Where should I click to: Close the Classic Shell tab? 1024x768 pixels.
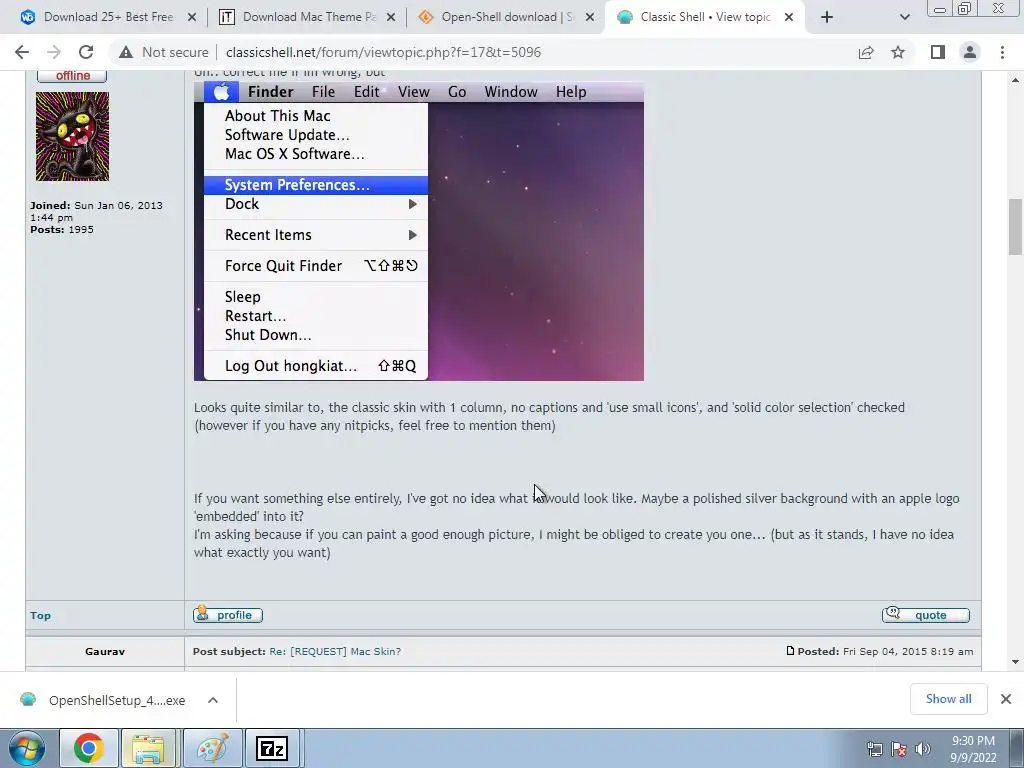[789, 17]
